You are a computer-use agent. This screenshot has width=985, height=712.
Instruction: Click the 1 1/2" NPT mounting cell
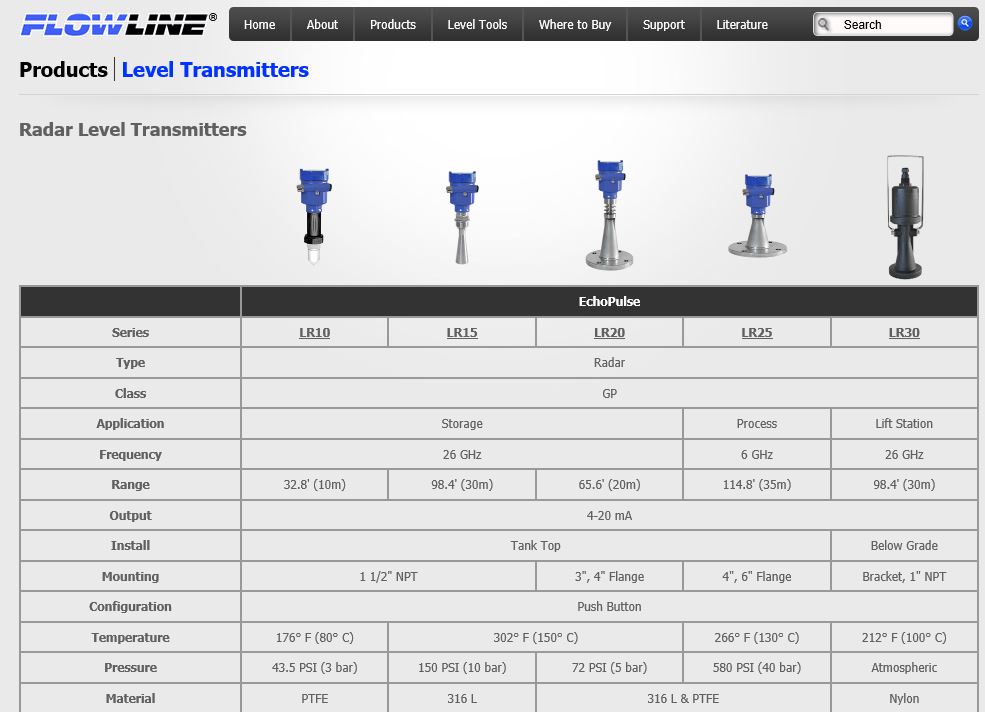388,576
